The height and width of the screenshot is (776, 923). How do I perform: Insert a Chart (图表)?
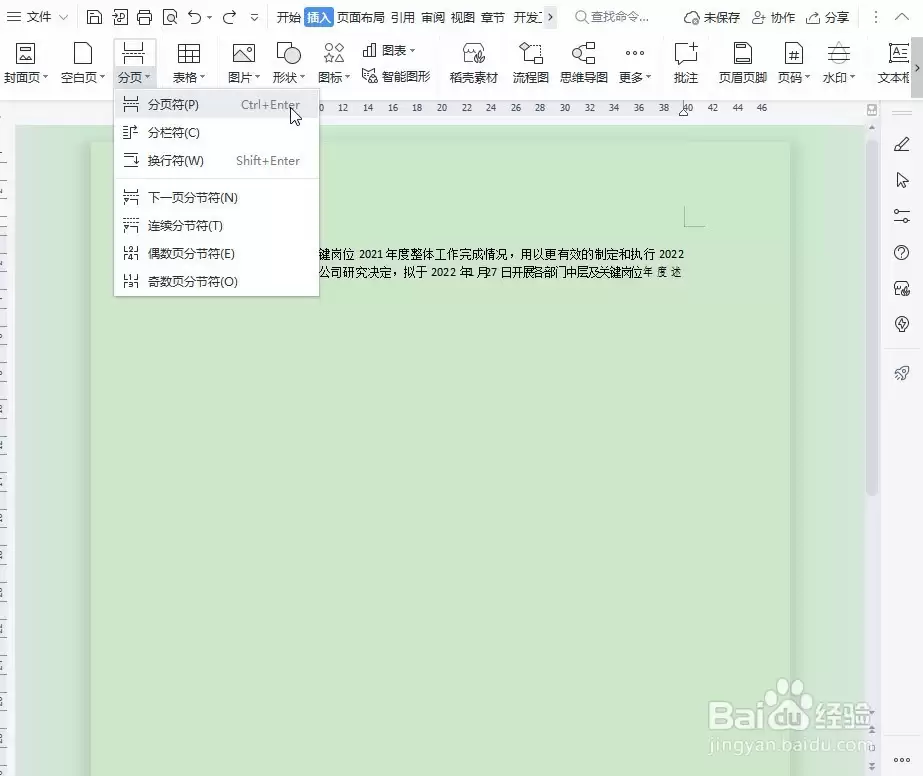(387, 51)
